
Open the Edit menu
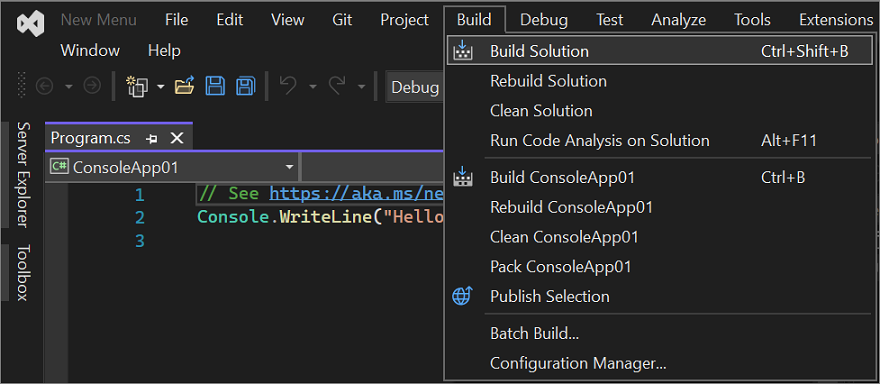(230, 20)
